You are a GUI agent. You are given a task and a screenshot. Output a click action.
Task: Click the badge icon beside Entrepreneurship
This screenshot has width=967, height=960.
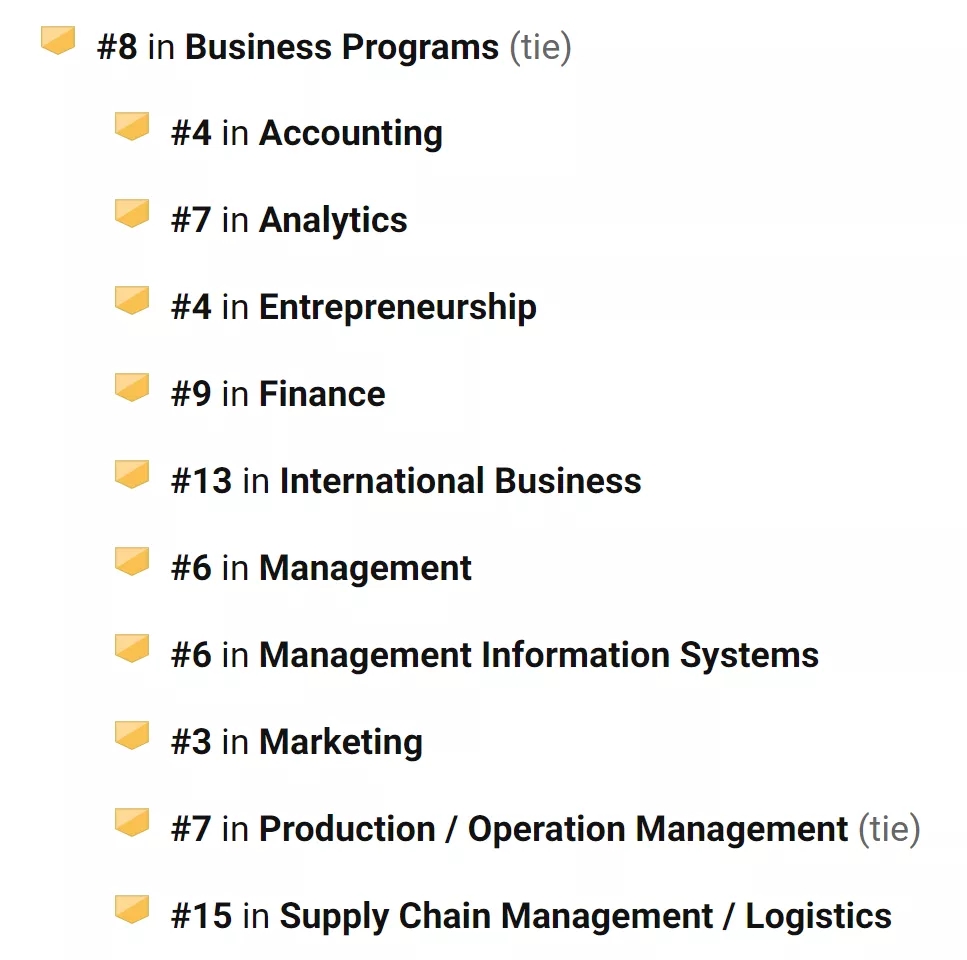pos(132,300)
